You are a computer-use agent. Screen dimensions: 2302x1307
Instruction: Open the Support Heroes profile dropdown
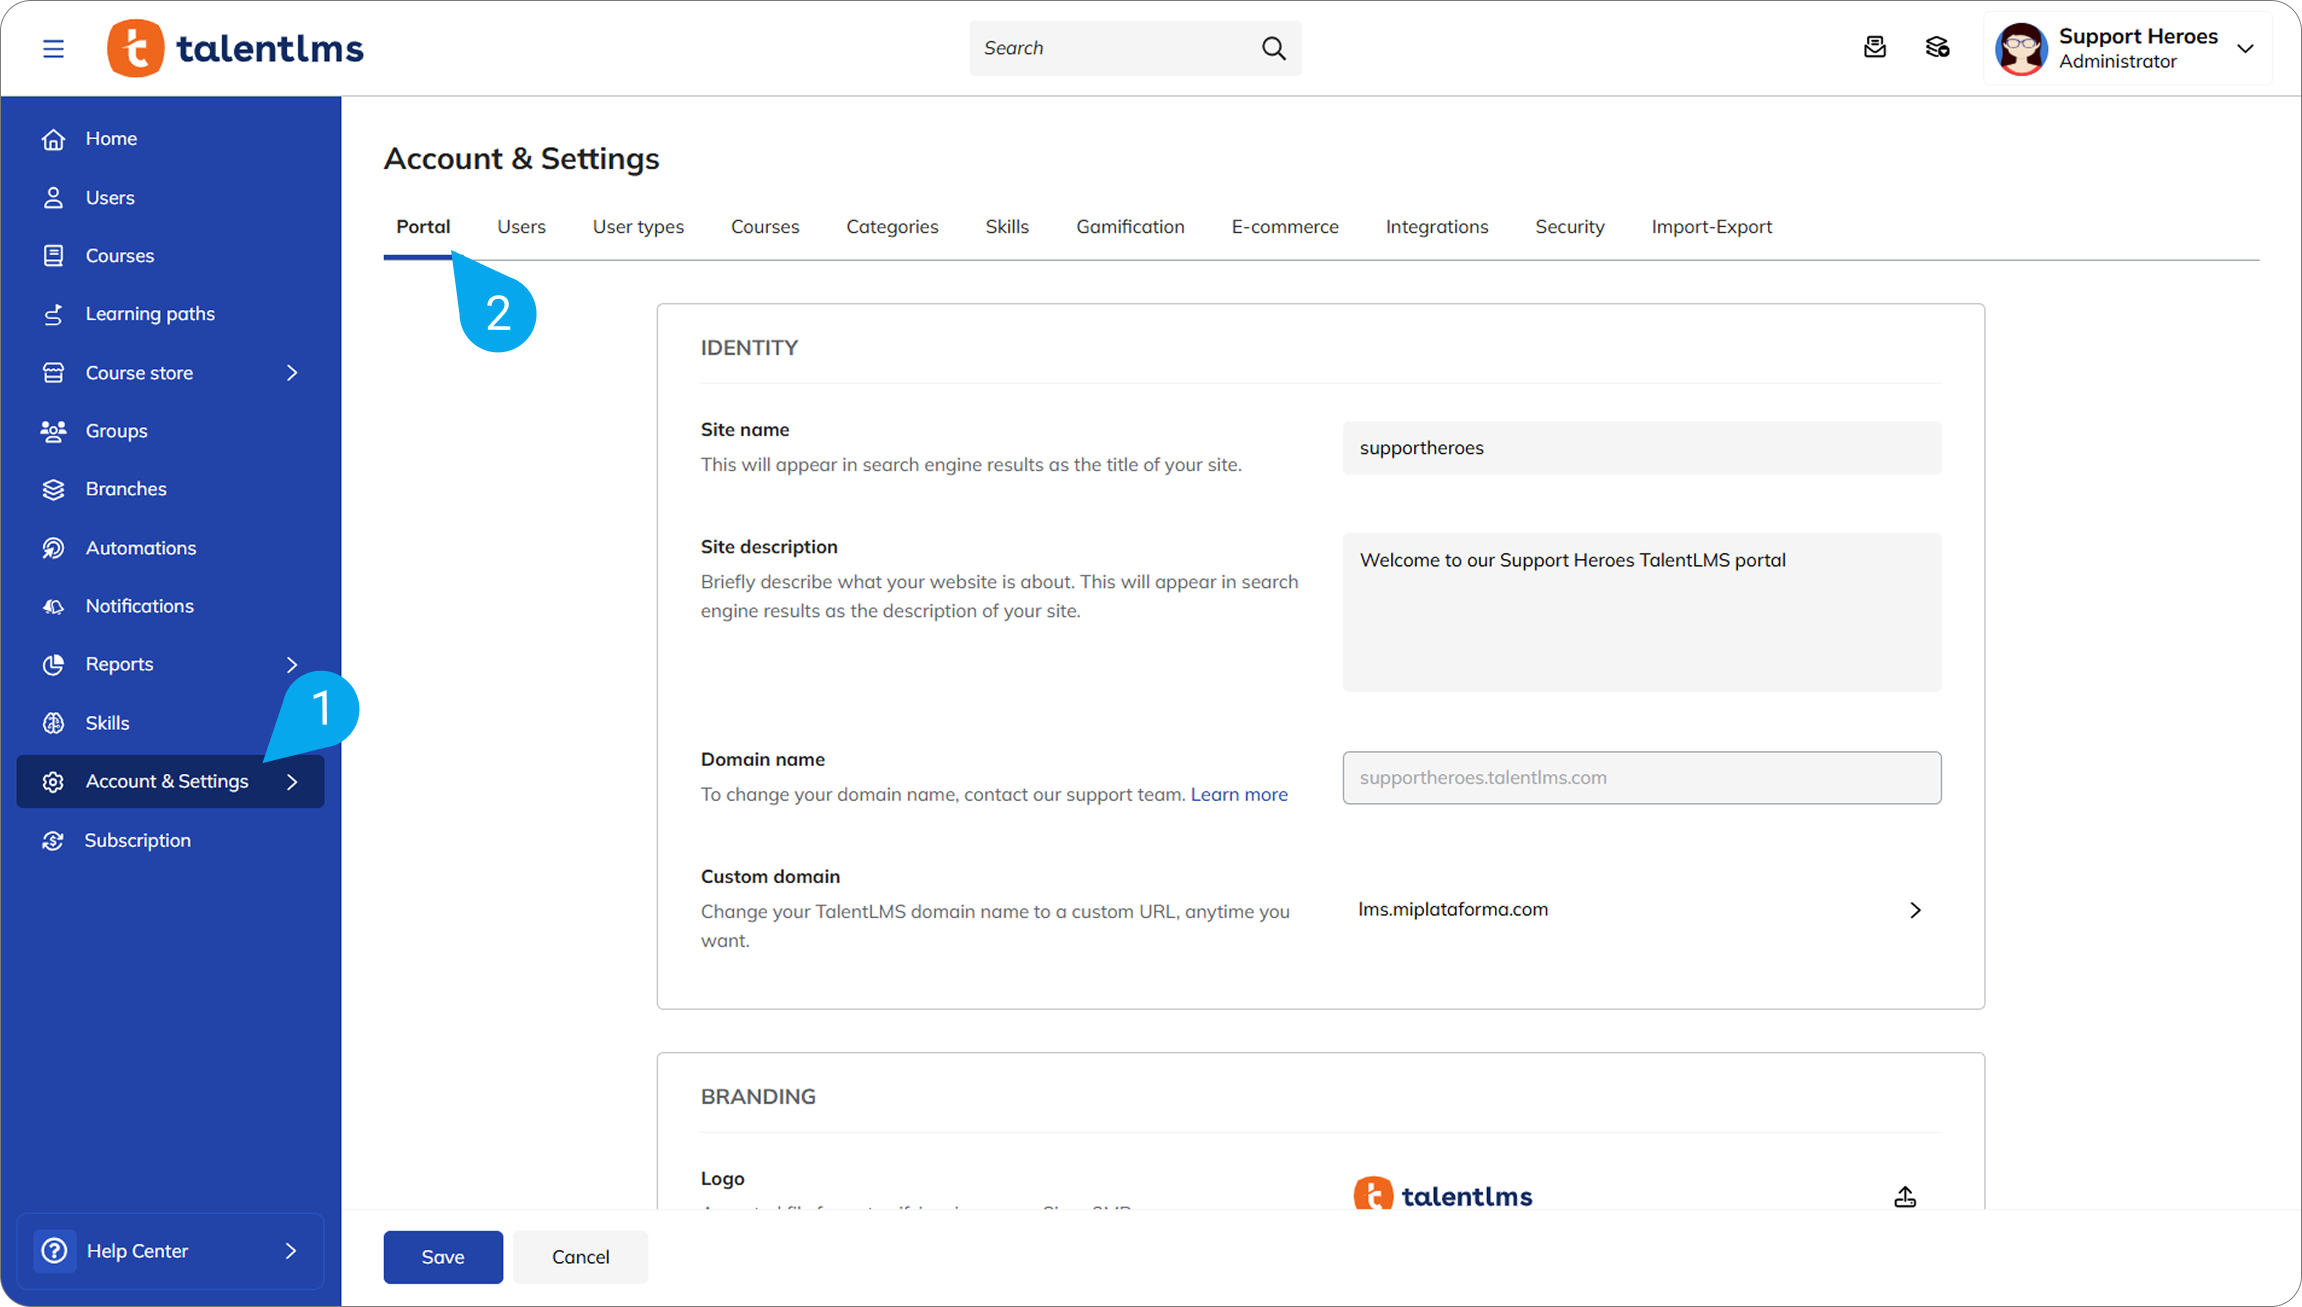coord(2245,48)
